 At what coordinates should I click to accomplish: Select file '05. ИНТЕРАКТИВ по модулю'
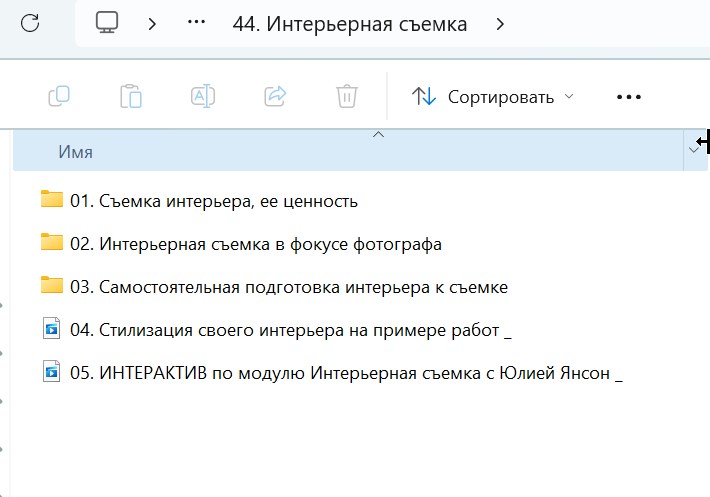[346, 373]
